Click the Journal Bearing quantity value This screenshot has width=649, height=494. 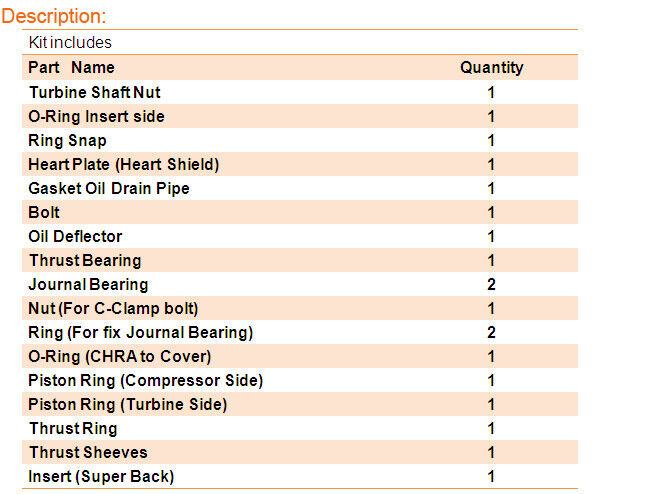point(491,284)
